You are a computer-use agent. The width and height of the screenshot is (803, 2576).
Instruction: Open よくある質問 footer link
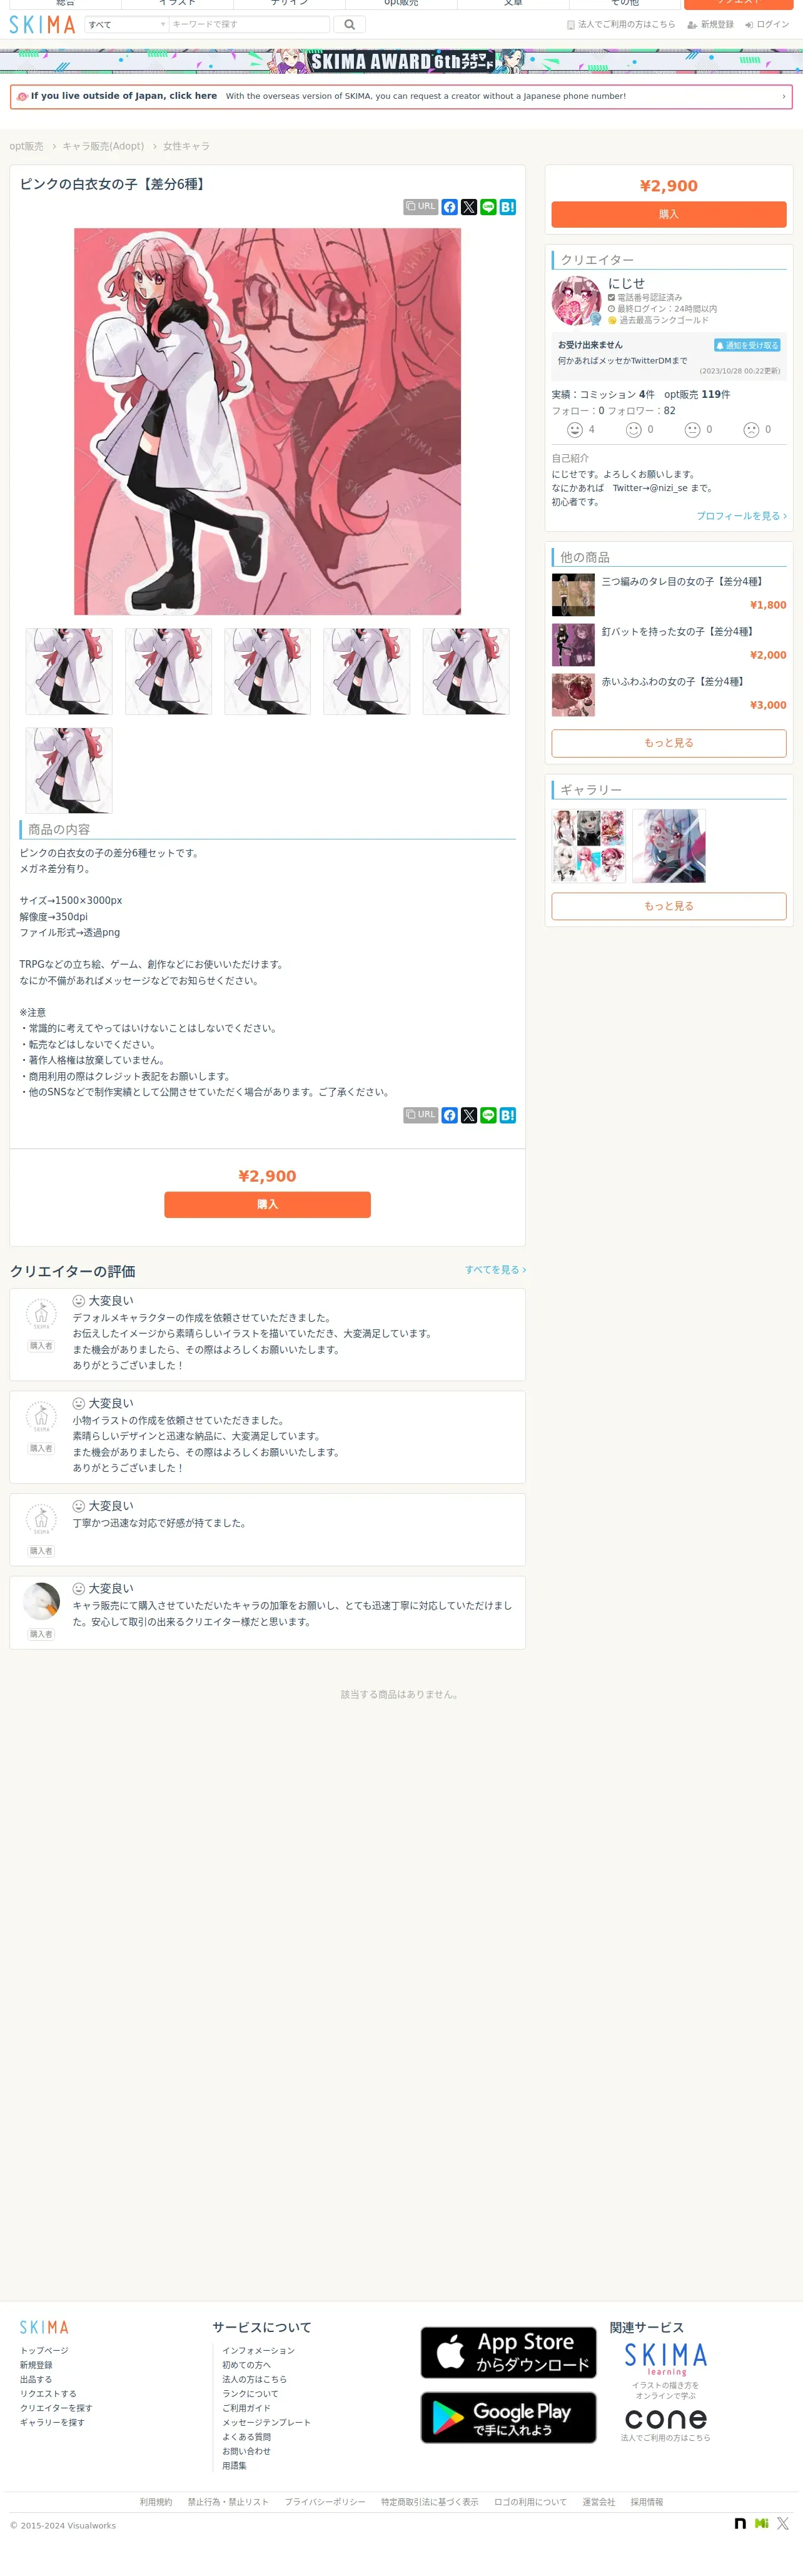246,2437
